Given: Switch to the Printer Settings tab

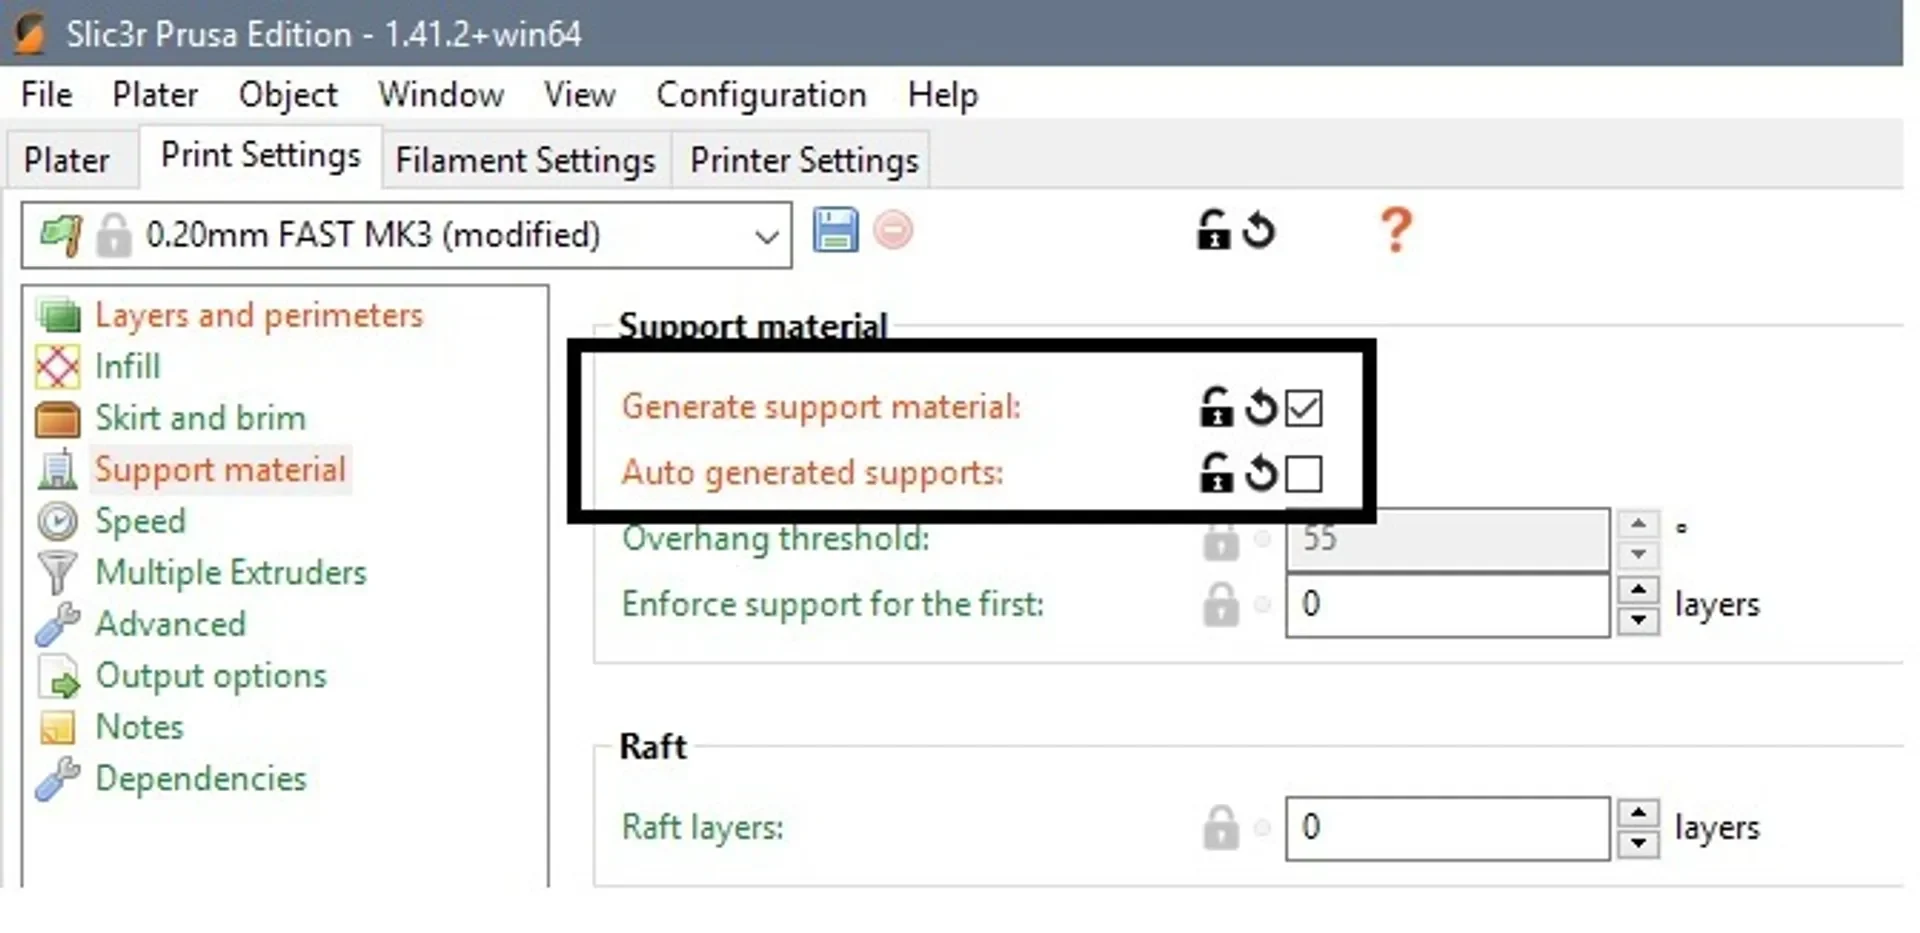Looking at the screenshot, I should tap(804, 160).
